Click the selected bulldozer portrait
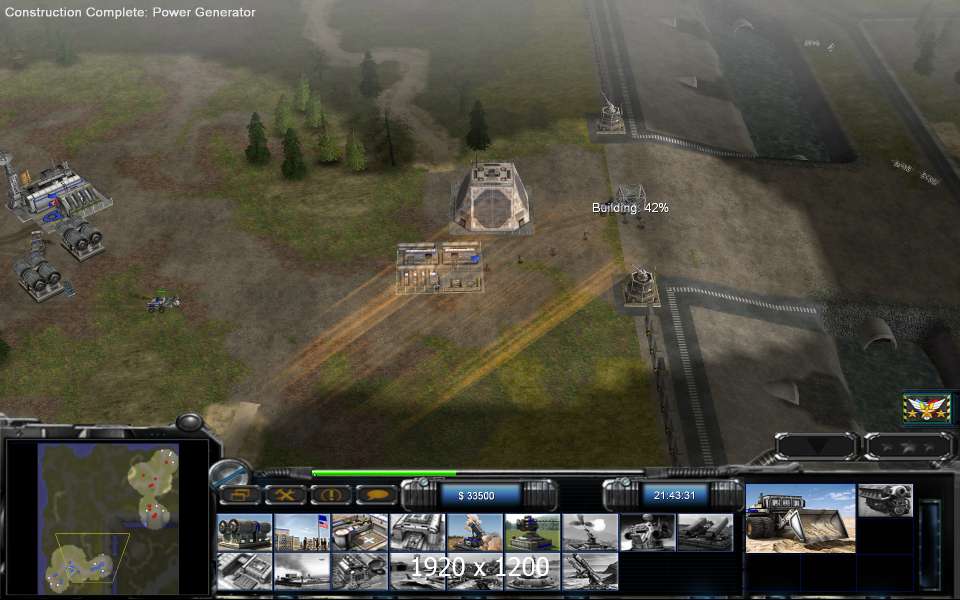This screenshot has height=600, width=960. pos(800,519)
